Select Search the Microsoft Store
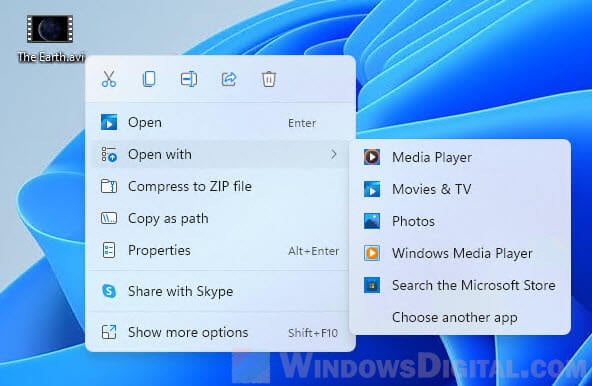 click(460, 285)
